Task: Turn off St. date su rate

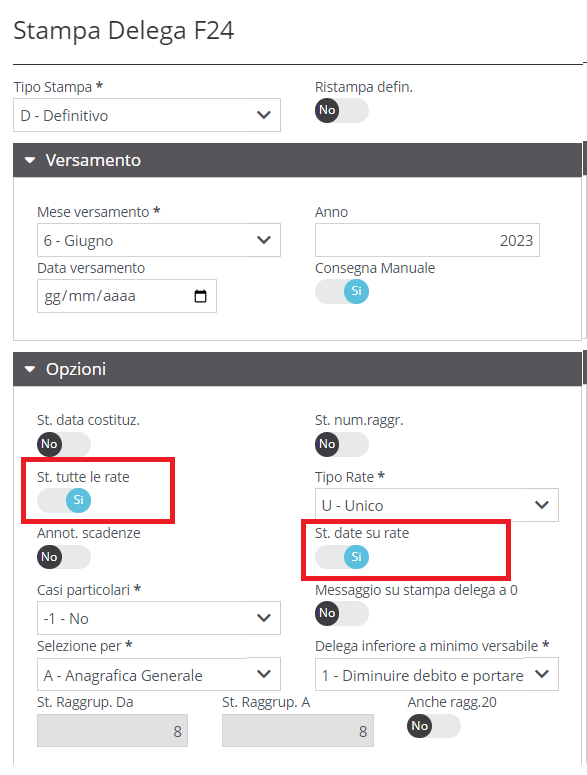Action: click(342, 557)
